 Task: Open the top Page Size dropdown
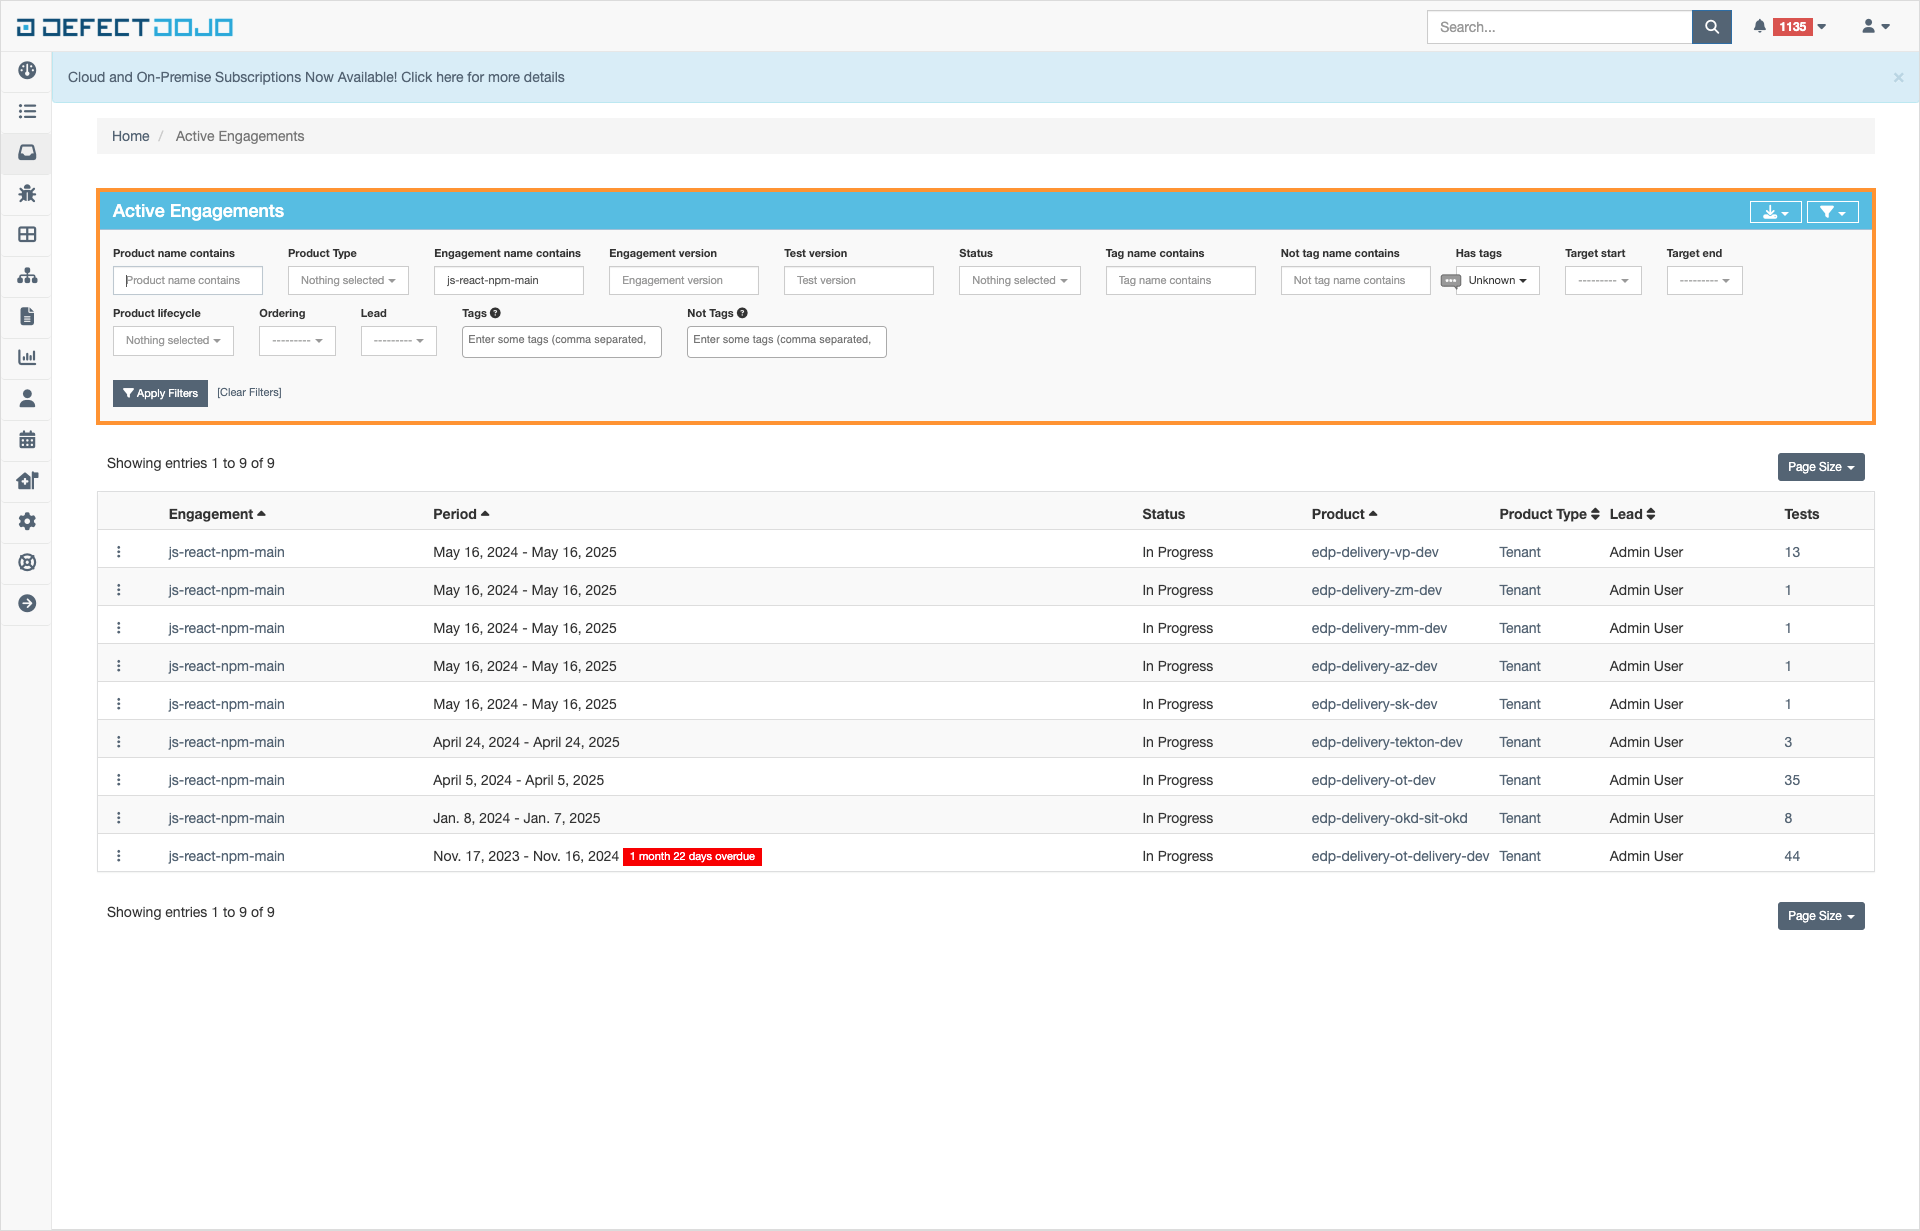pos(1820,467)
